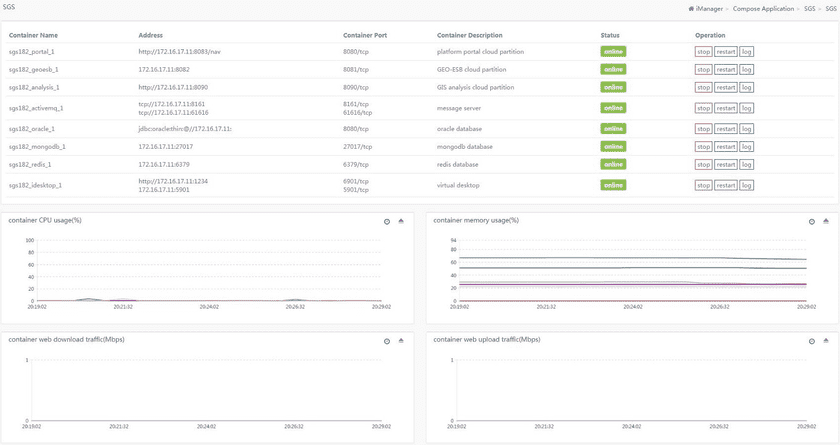Click the online status badge for sgs182_redis_1
This screenshot has height=445, width=840.
[x=613, y=165]
